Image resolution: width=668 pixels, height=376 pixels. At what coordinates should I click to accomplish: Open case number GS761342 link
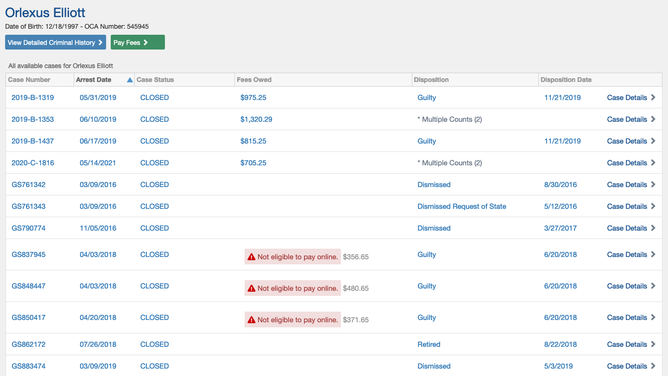29,184
